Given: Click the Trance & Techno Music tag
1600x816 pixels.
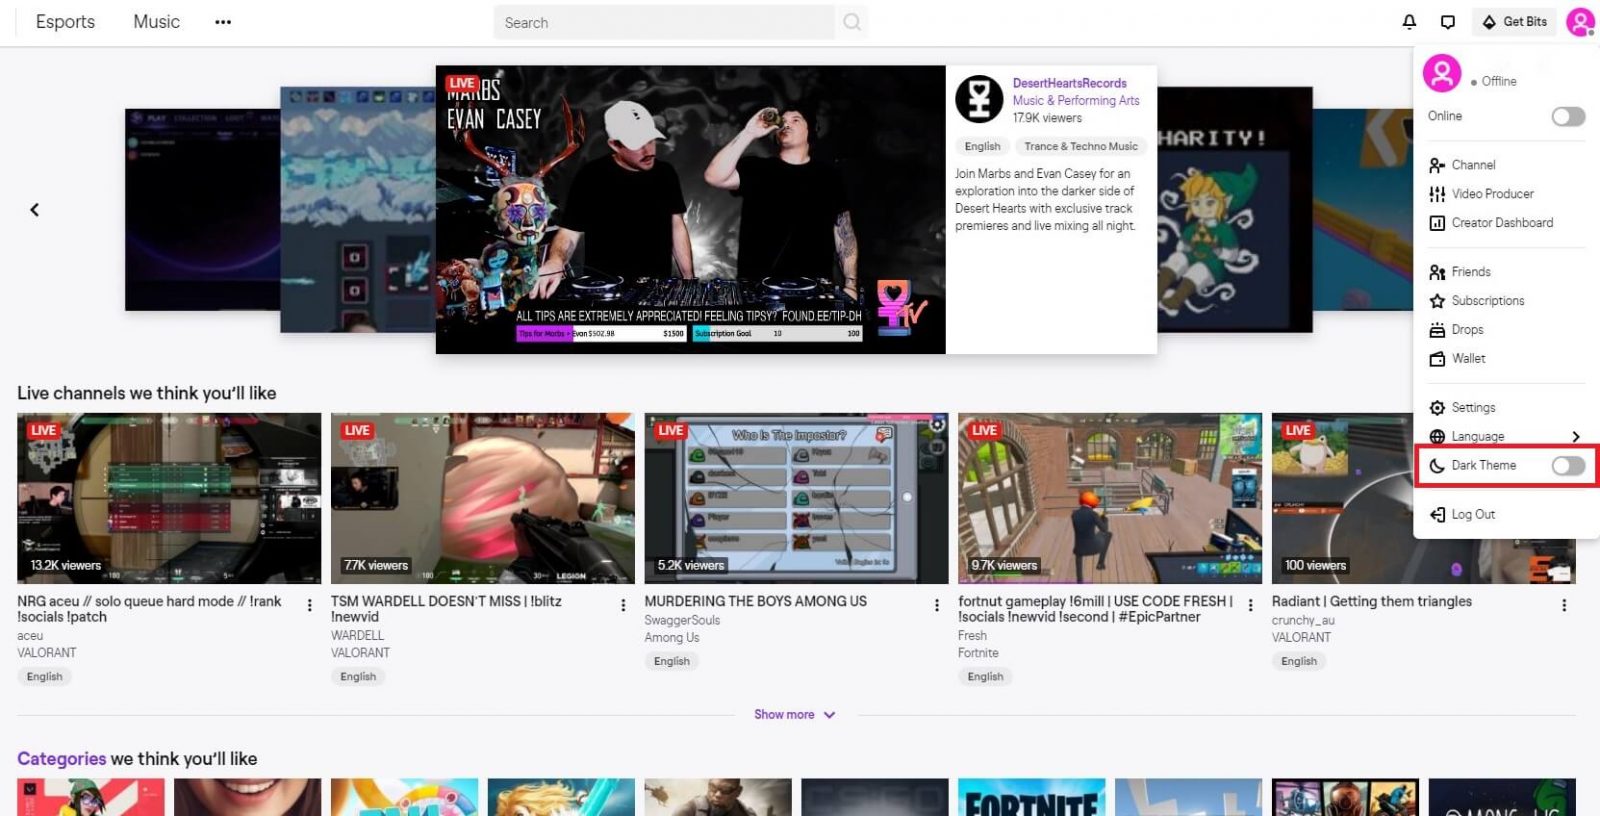Looking at the screenshot, I should (1080, 146).
